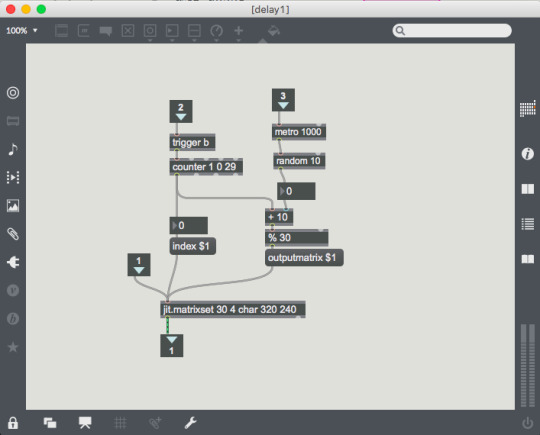Image resolution: width=540 pixels, height=435 pixels.
Task: Click number box below random 10
Action: coord(296,191)
